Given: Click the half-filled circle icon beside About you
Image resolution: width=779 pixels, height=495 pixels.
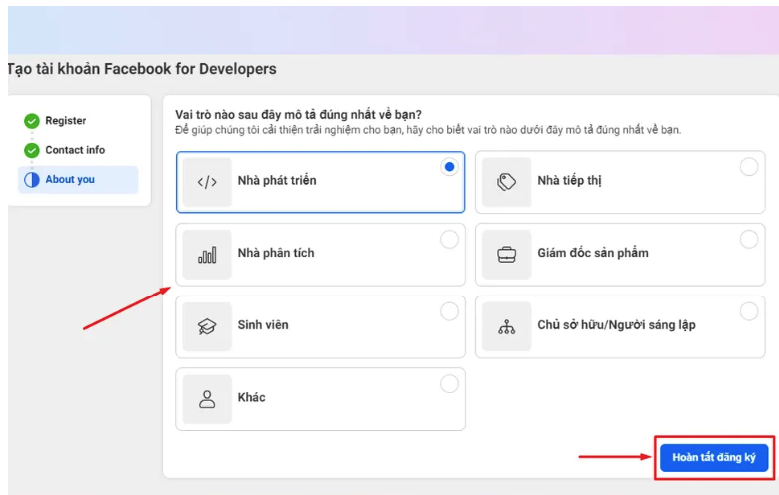Looking at the screenshot, I should coord(32,179).
